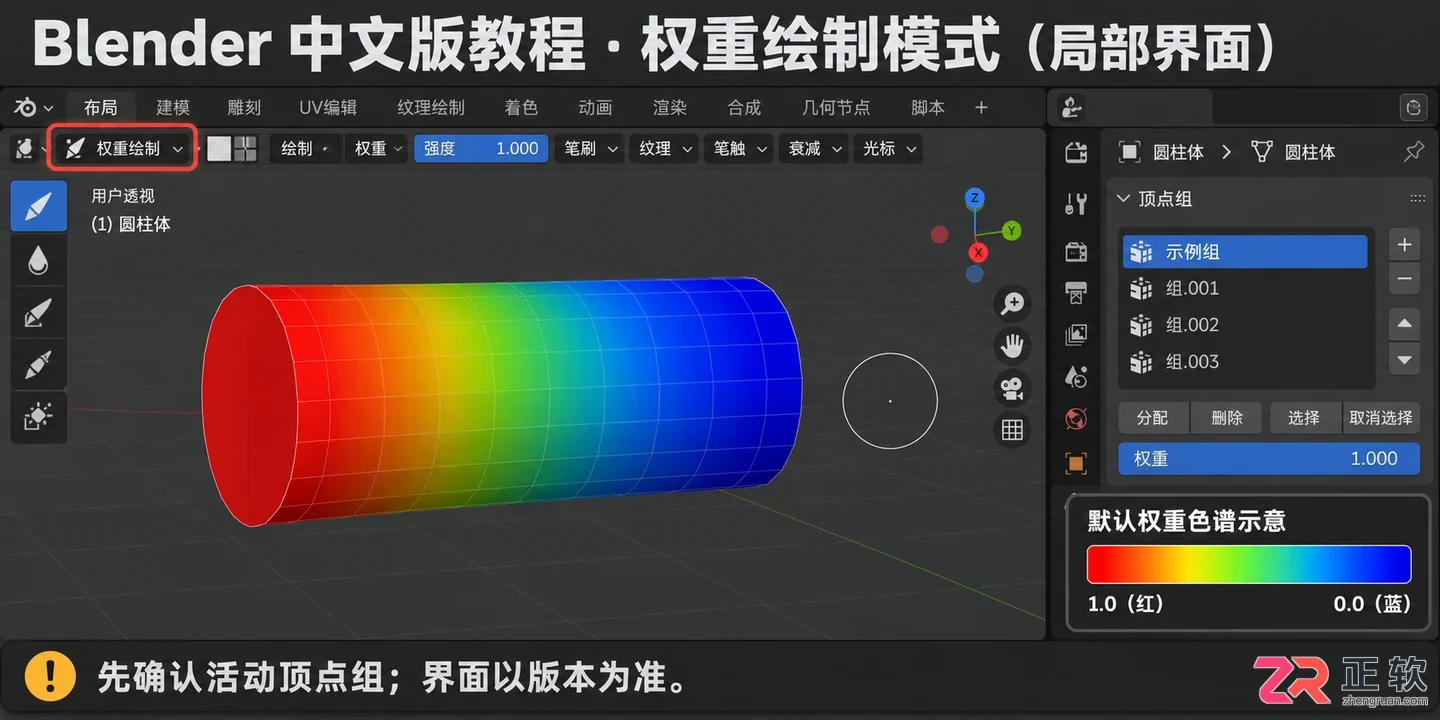Open the wrench Tool properties tab
This screenshot has height=720, width=1440.
1076,204
